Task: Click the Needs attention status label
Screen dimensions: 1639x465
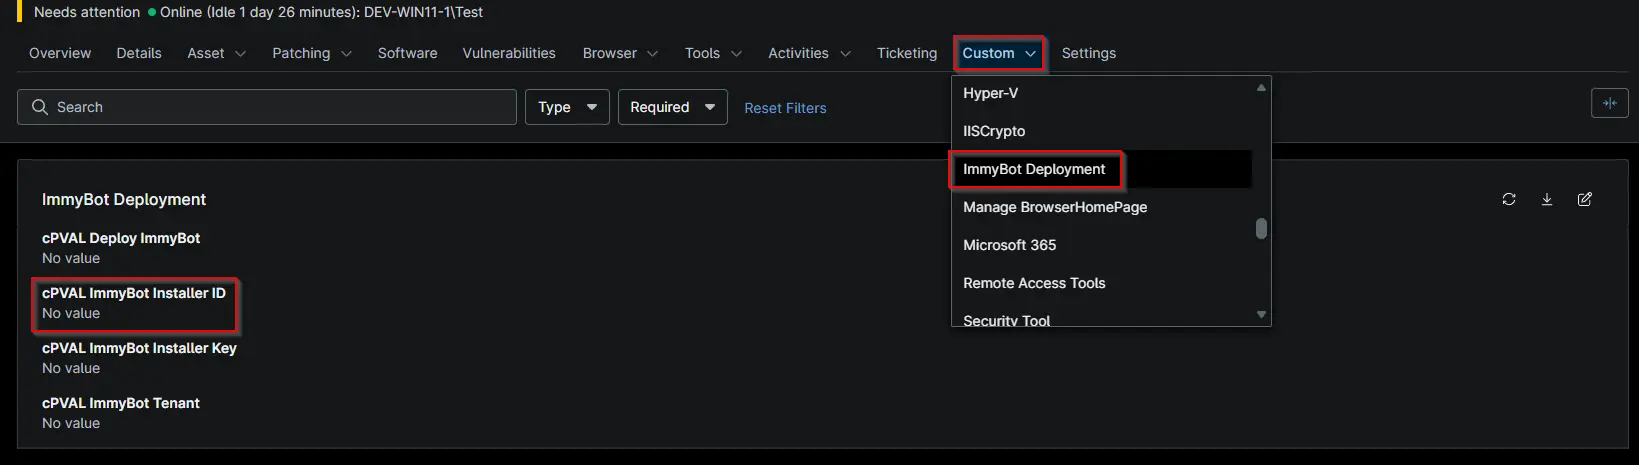Action: coord(87,12)
